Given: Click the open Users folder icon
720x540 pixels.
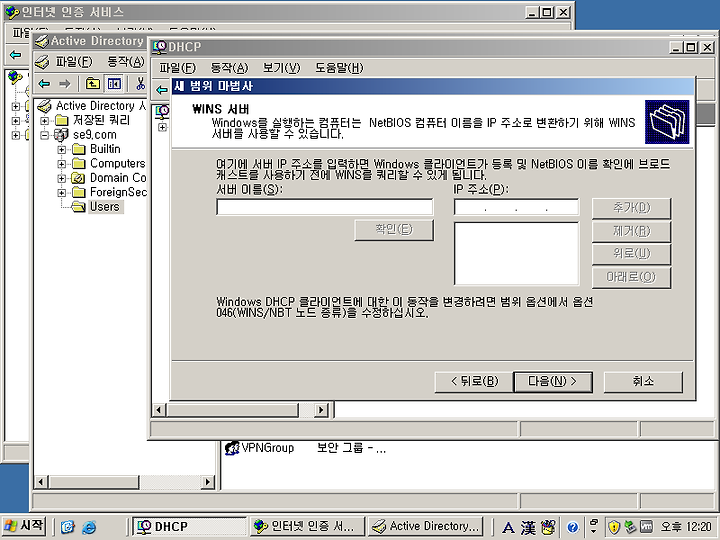Looking at the screenshot, I should 79,207.
